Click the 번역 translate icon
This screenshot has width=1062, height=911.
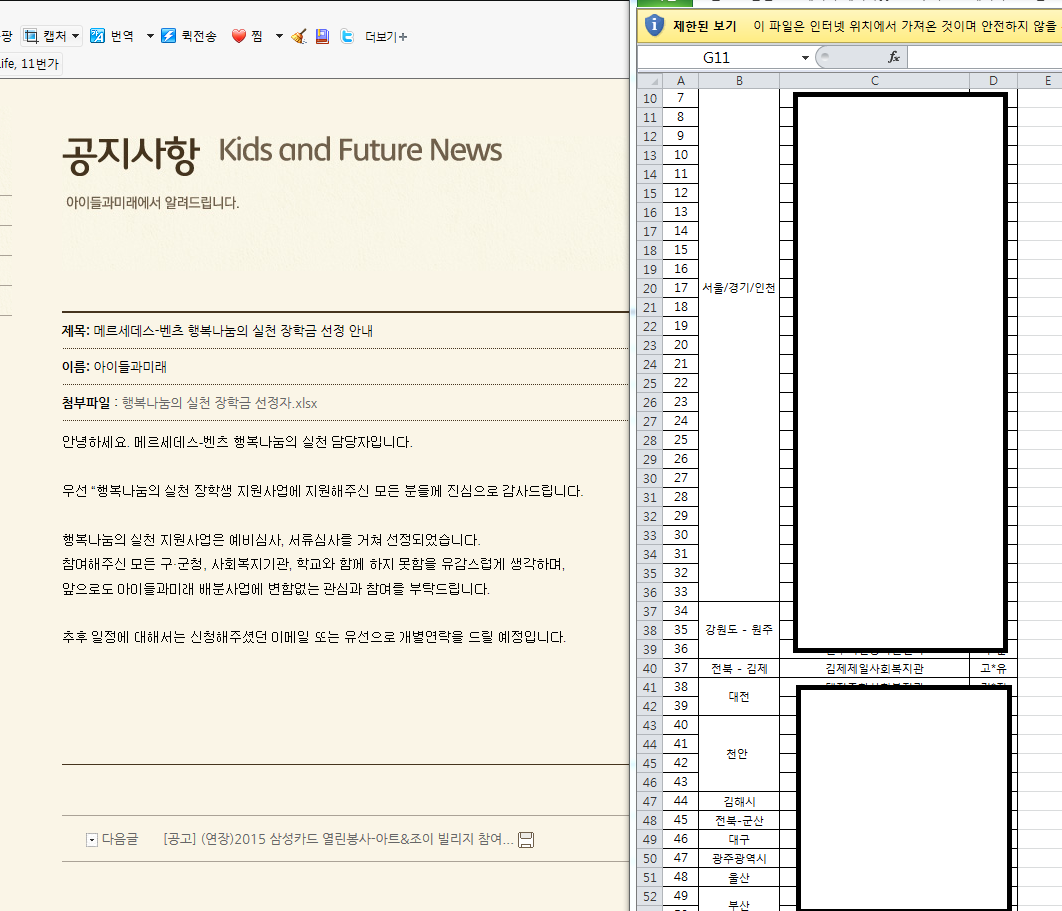(98, 36)
